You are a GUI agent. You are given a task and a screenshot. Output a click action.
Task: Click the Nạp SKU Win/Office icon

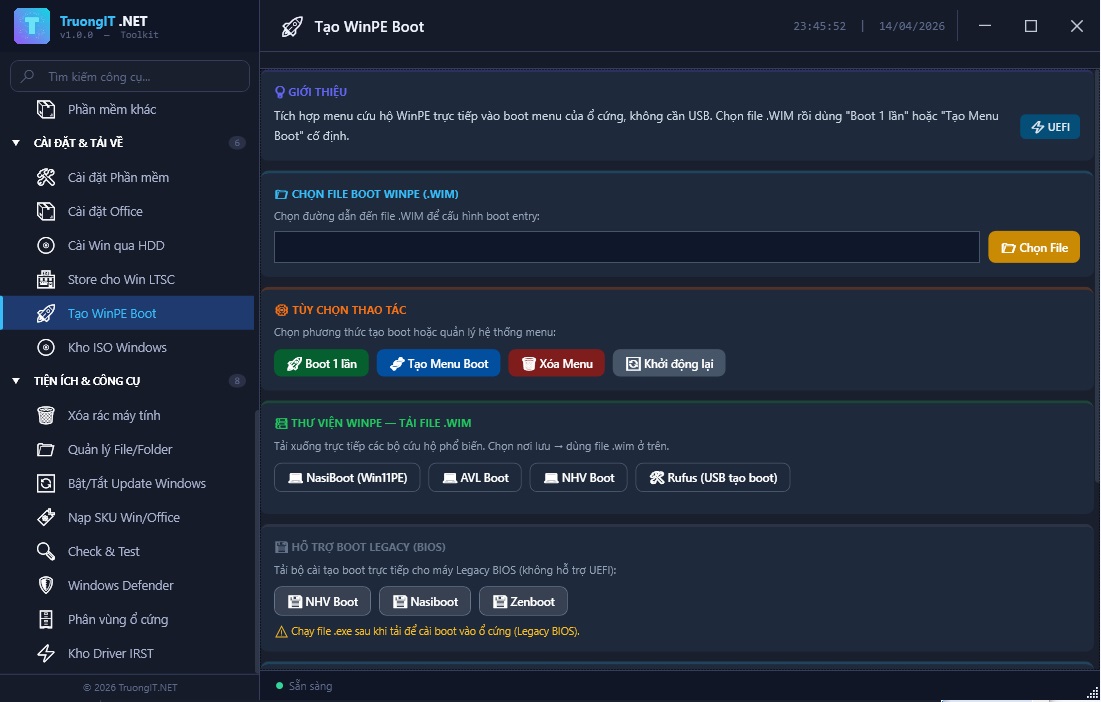pyautogui.click(x=46, y=518)
